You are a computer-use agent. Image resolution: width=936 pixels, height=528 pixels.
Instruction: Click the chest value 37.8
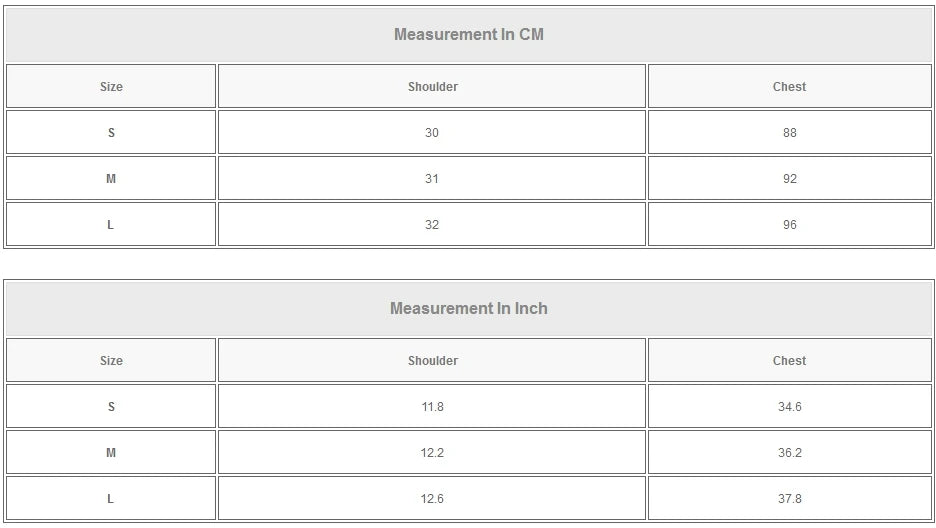[x=789, y=499]
